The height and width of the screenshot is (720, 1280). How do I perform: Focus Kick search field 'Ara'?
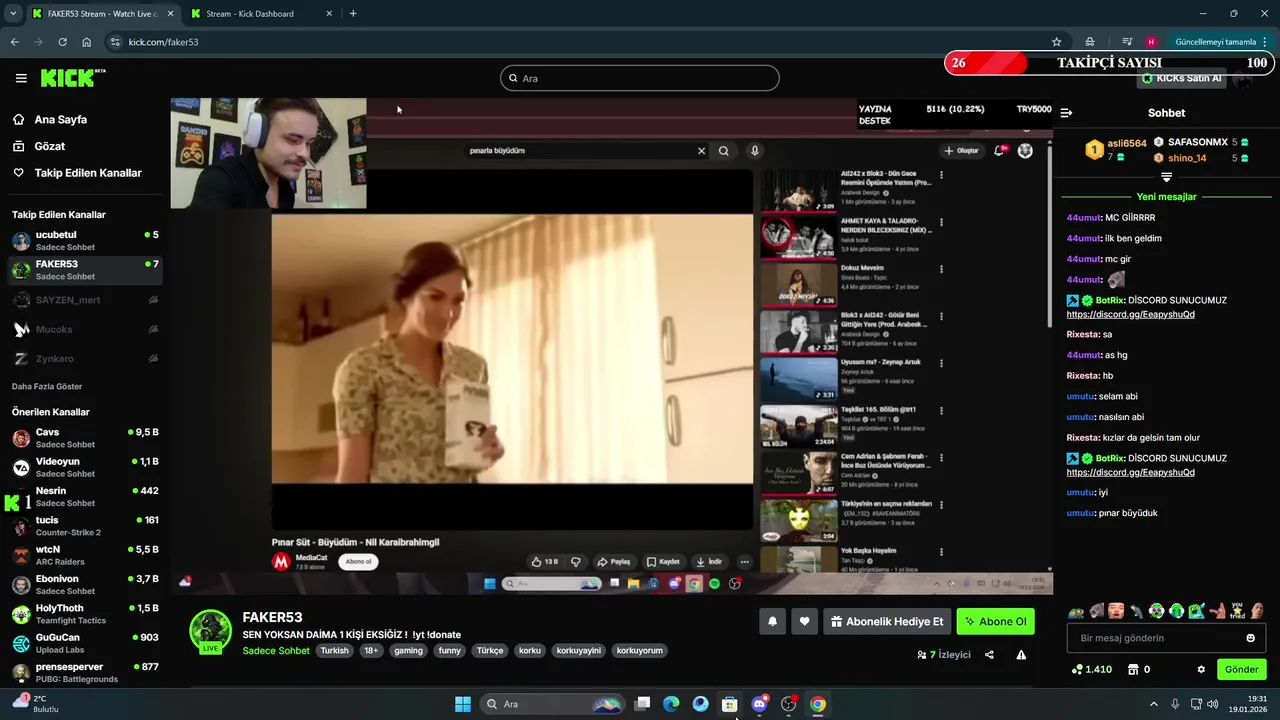coord(640,78)
